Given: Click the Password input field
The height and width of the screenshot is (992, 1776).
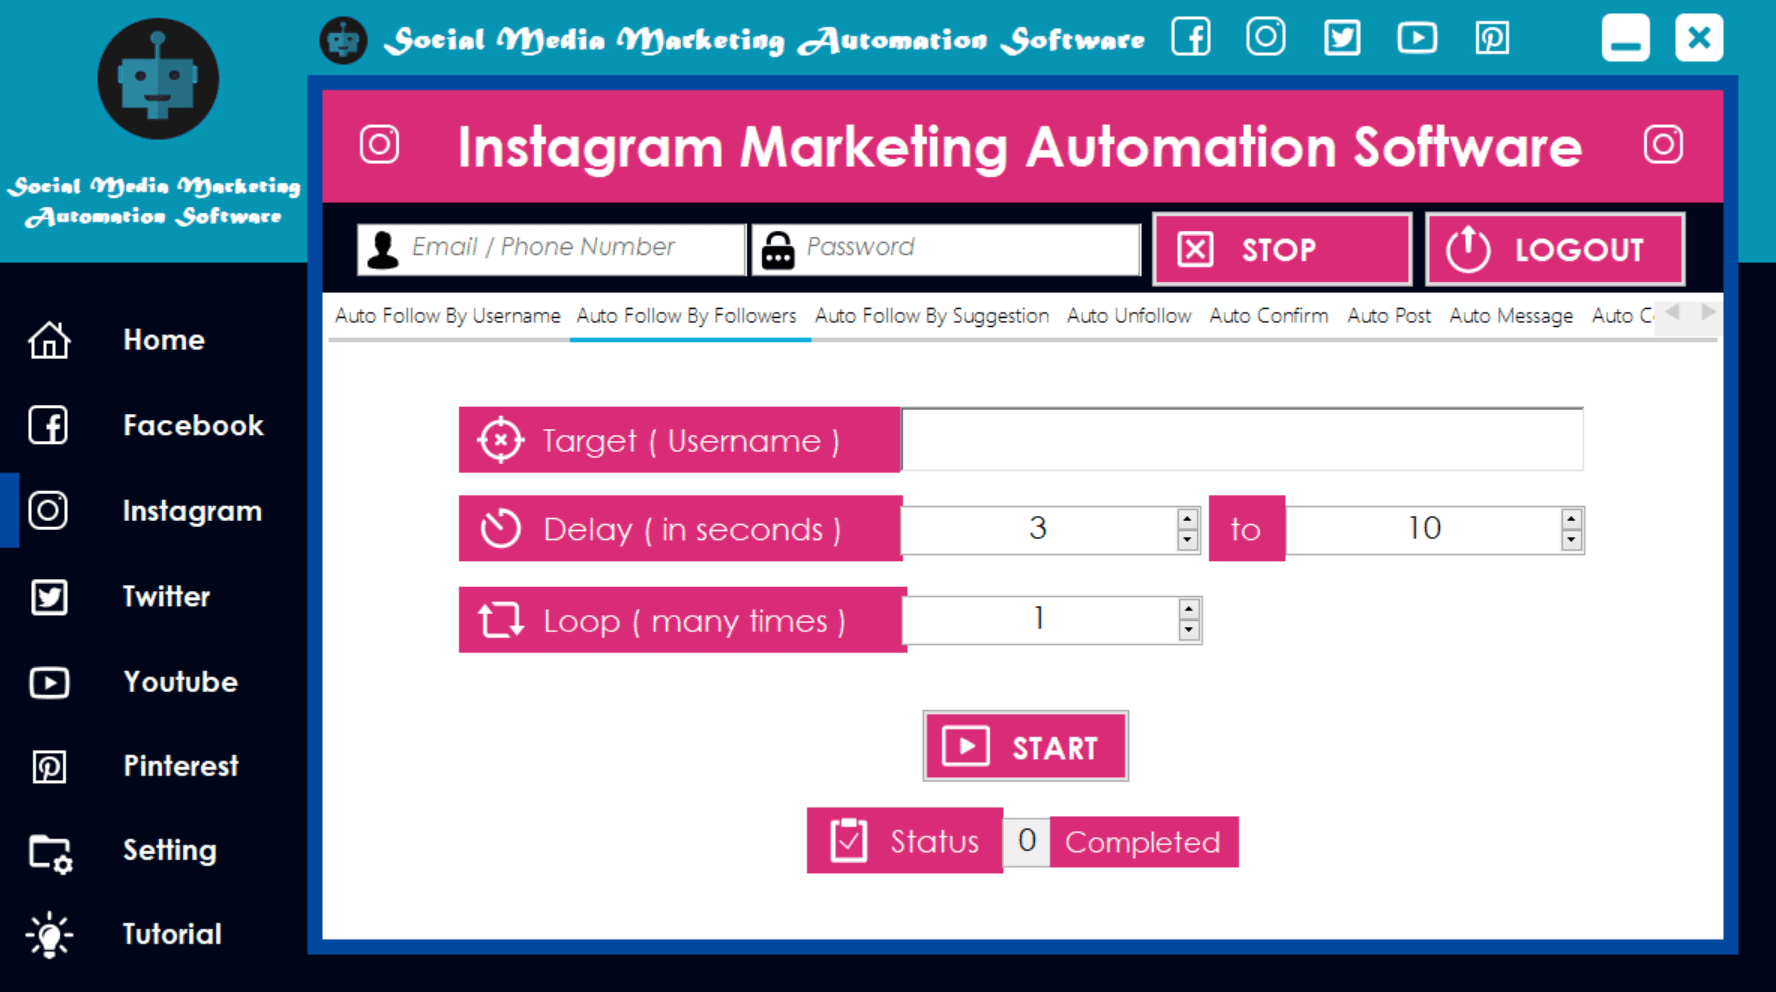Looking at the screenshot, I should [946, 248].
